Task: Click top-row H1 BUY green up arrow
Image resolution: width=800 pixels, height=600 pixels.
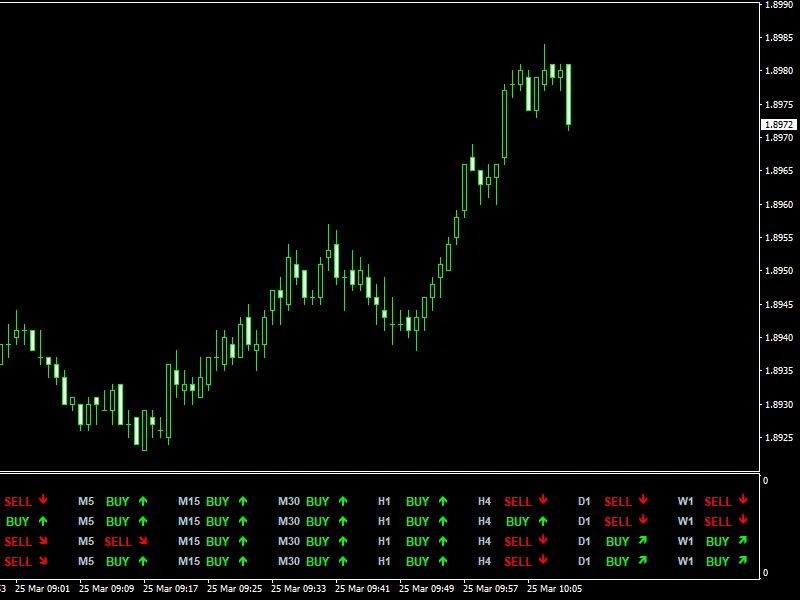Action: [443, 502]
